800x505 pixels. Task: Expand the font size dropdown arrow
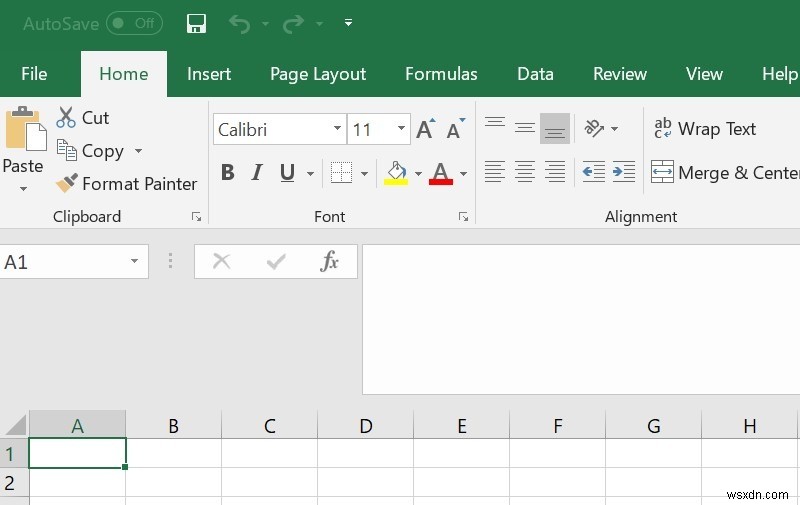pos(402,129)
